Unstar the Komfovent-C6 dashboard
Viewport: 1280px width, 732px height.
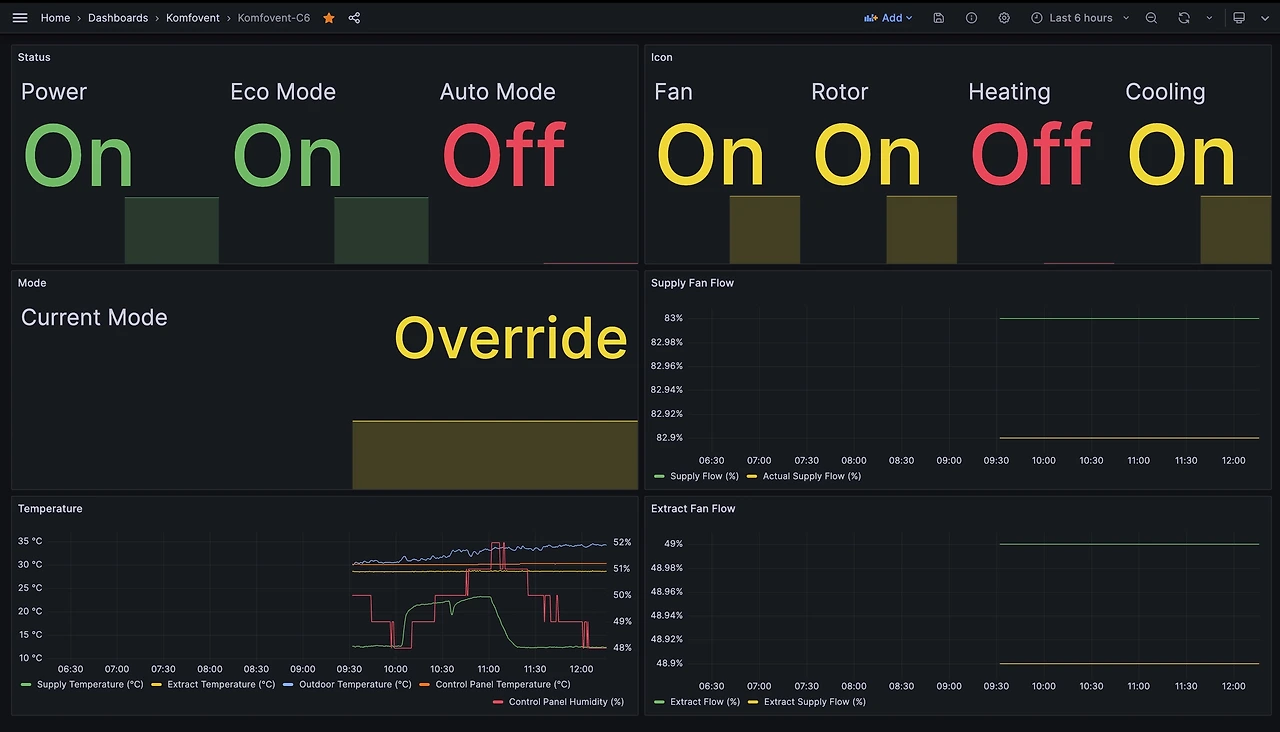tap(329, 18)
